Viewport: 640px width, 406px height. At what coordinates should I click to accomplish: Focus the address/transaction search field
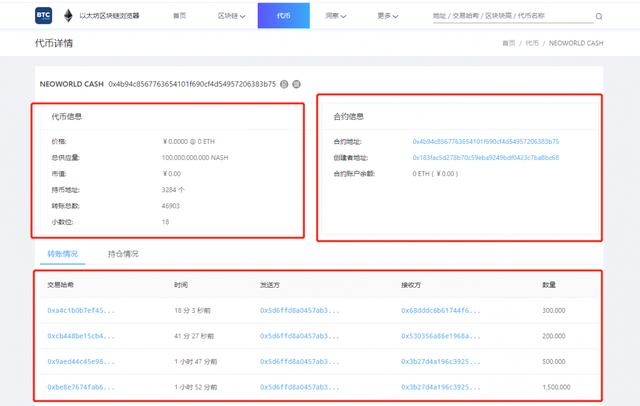coord(513,16)
